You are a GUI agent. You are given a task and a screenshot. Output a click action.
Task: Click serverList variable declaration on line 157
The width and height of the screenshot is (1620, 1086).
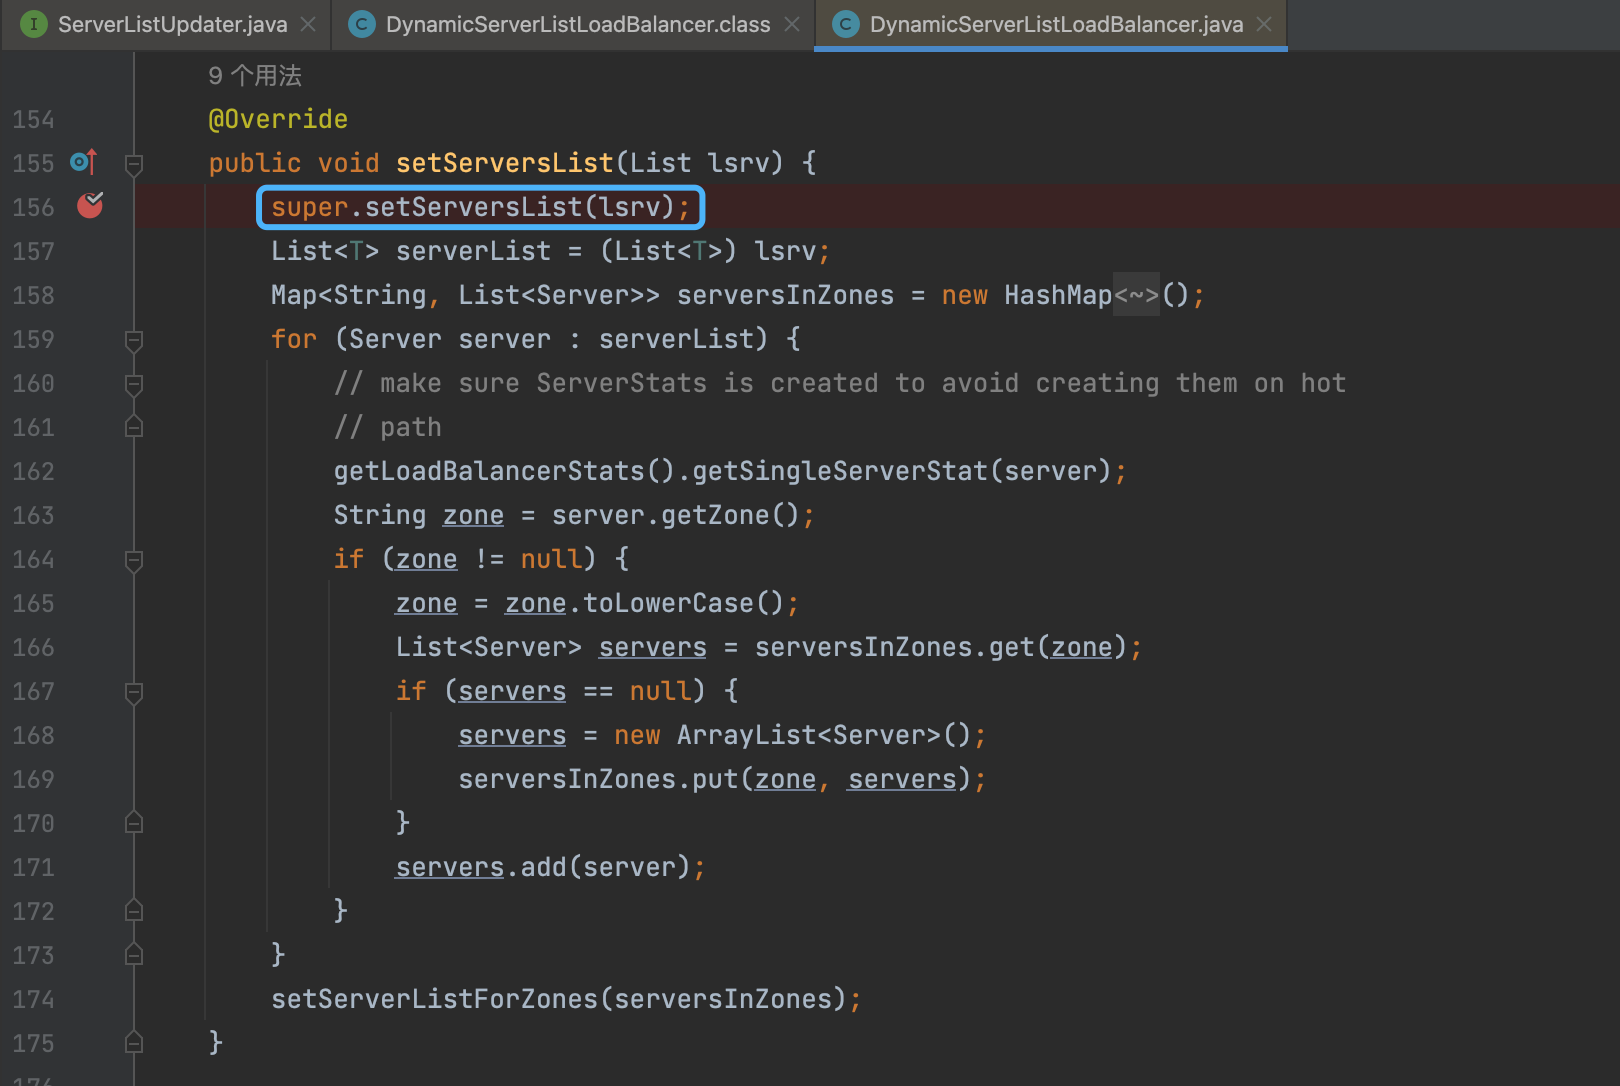coord(473,251)
